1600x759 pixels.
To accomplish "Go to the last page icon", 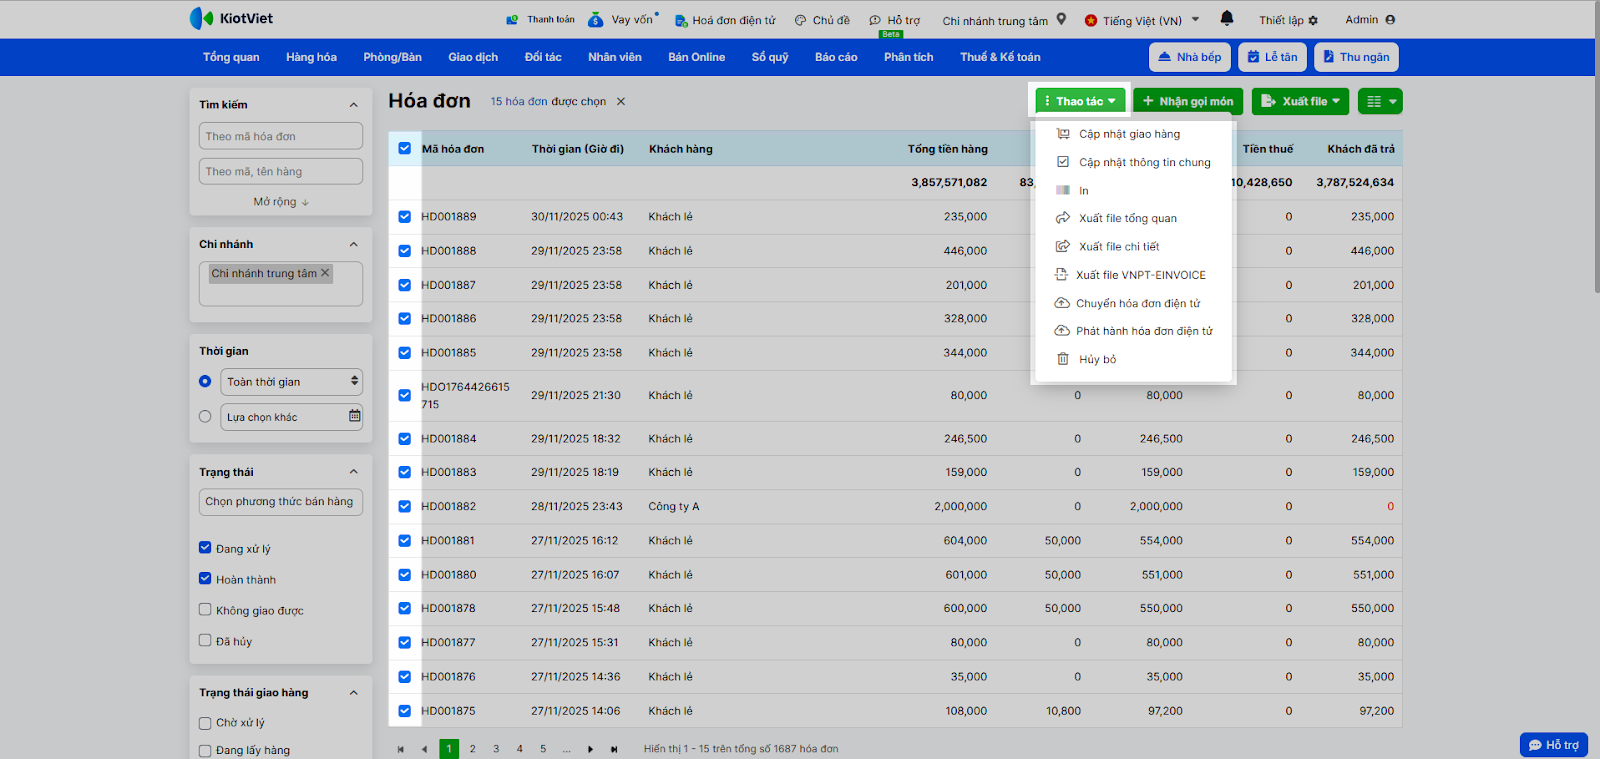I will (x=614, y=749).
